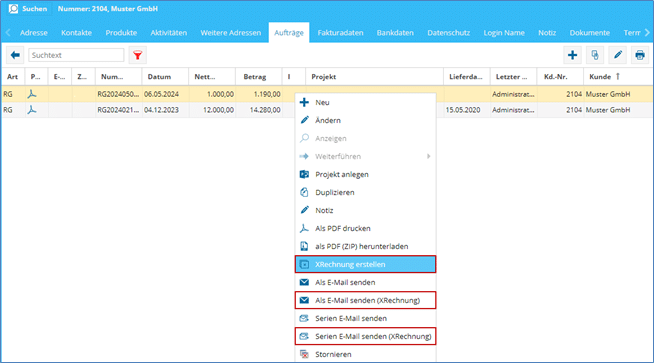The image size is (654, 363).
Task: Choose Als PDF drucken
Action: (x=365, y=228)
